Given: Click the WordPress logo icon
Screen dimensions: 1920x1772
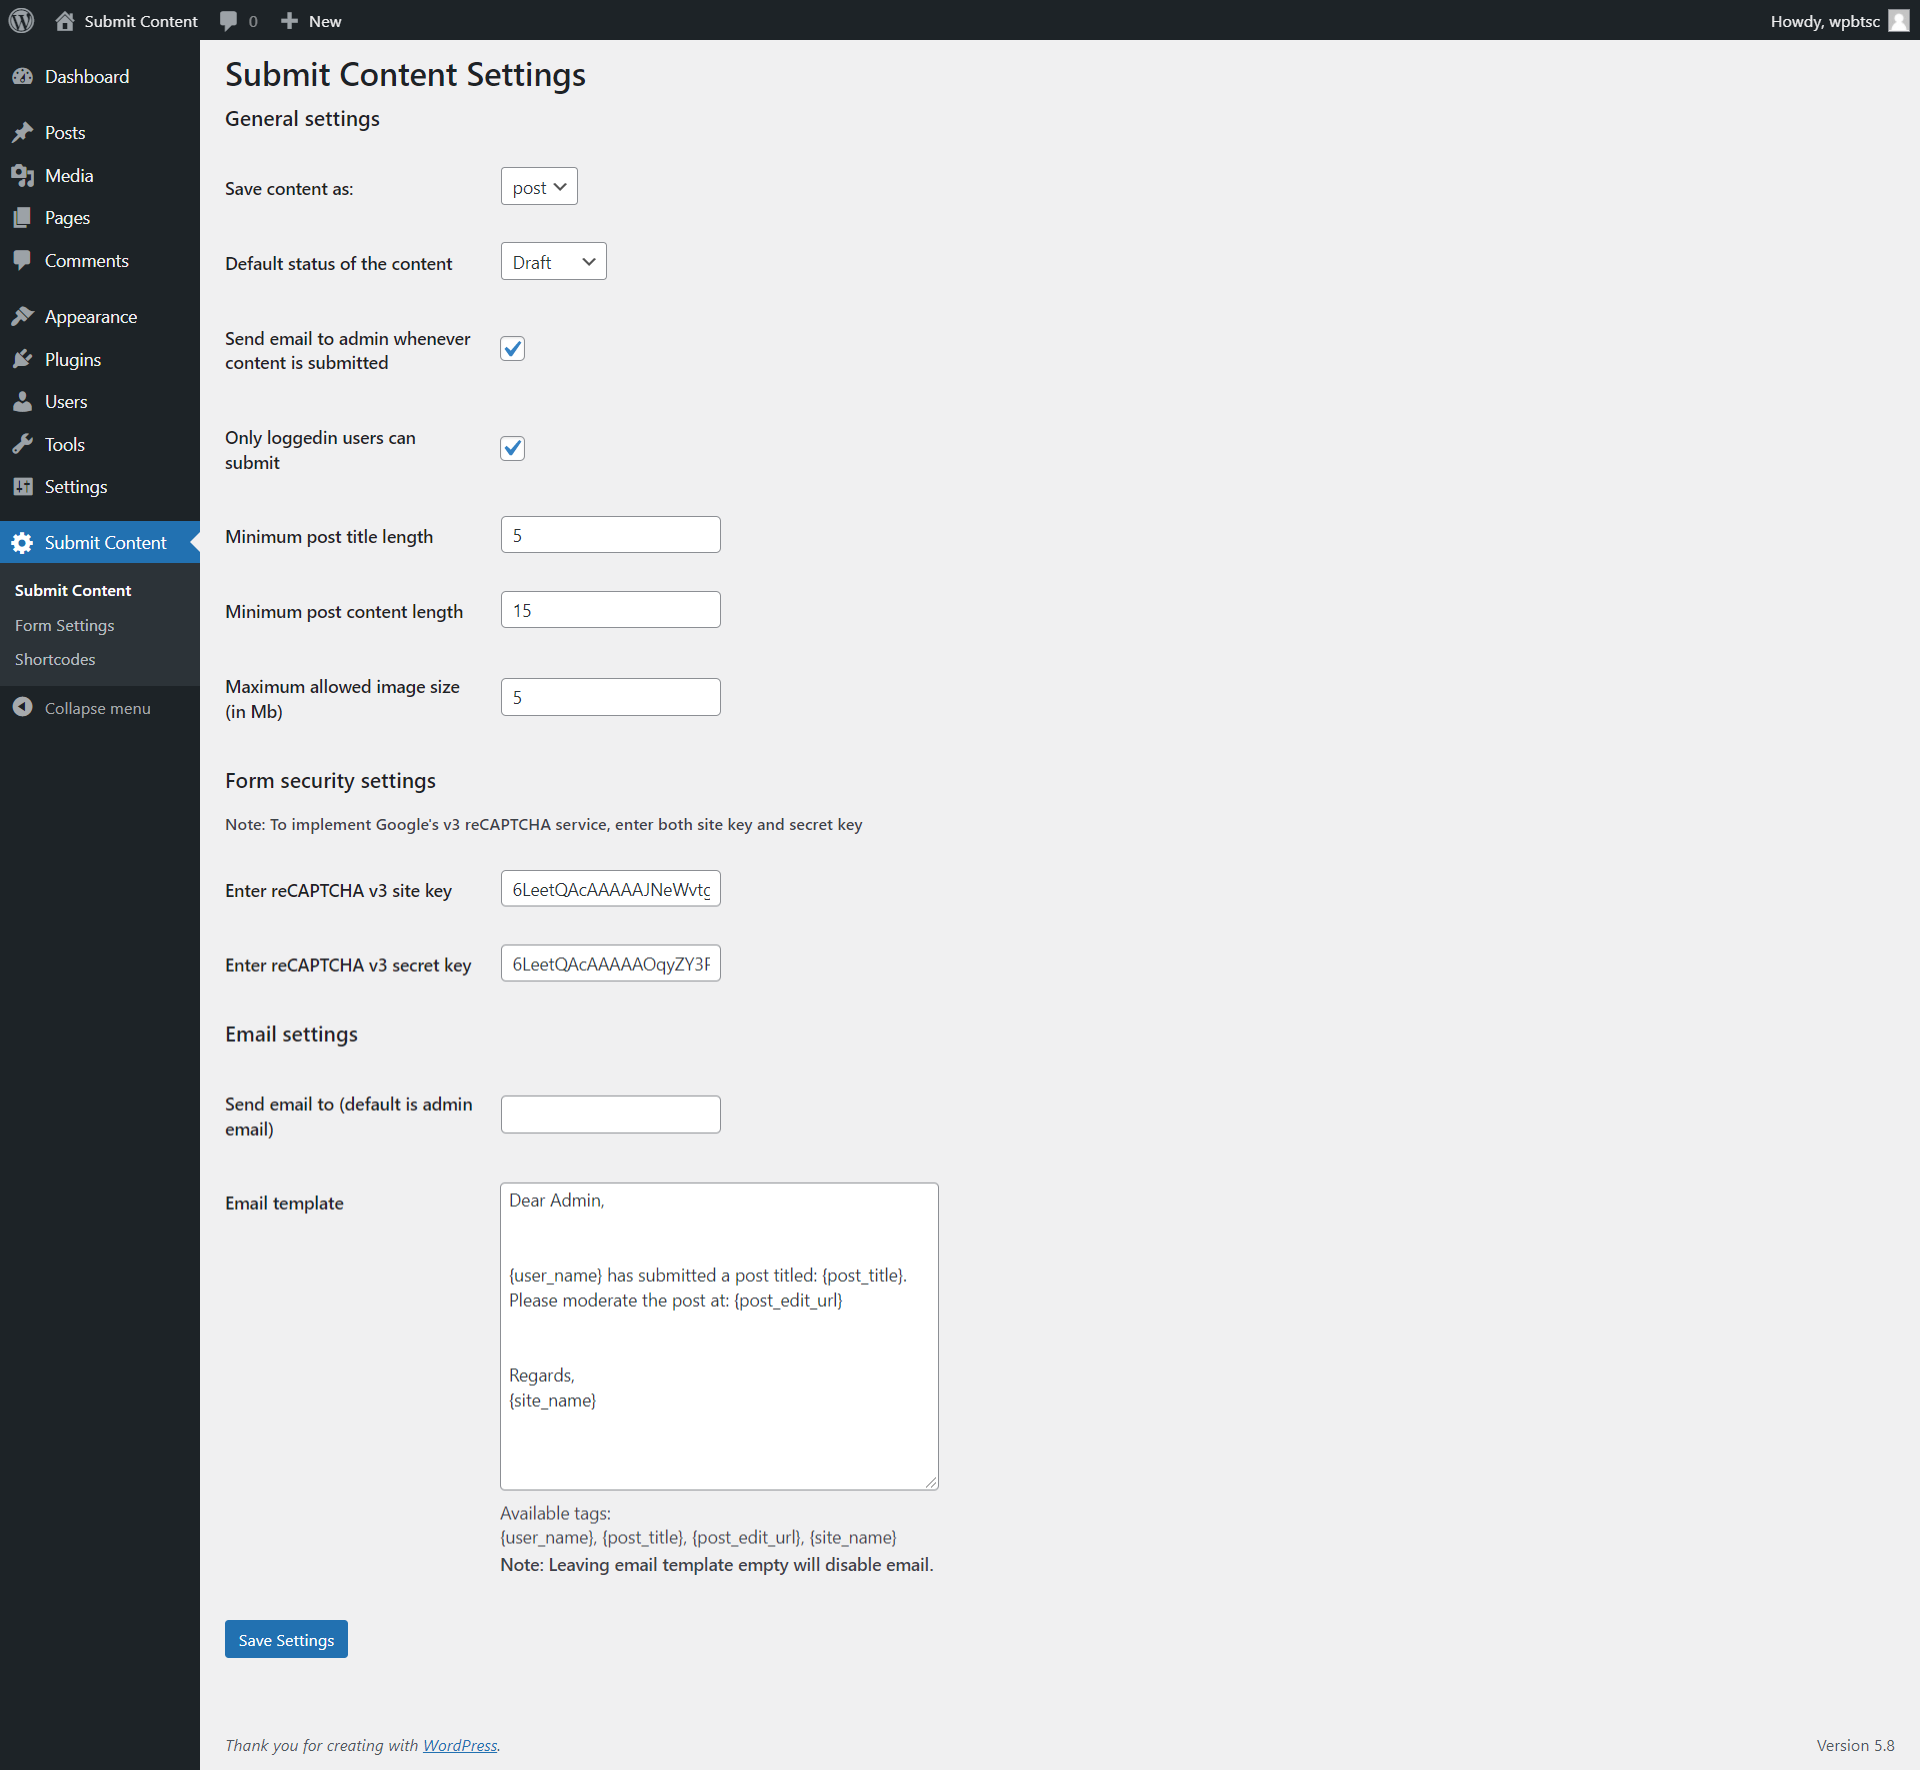Looking at the screenshot, I should (21, 20).
